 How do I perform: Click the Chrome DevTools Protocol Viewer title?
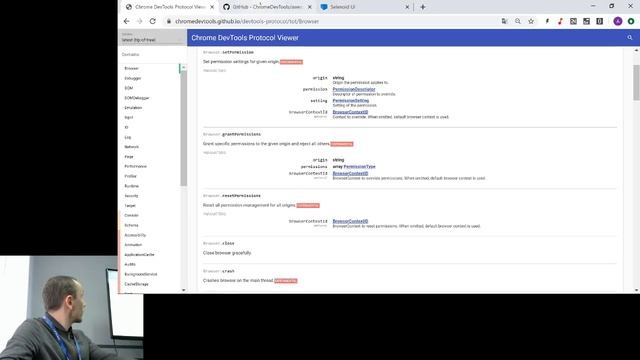pos(245,38)
